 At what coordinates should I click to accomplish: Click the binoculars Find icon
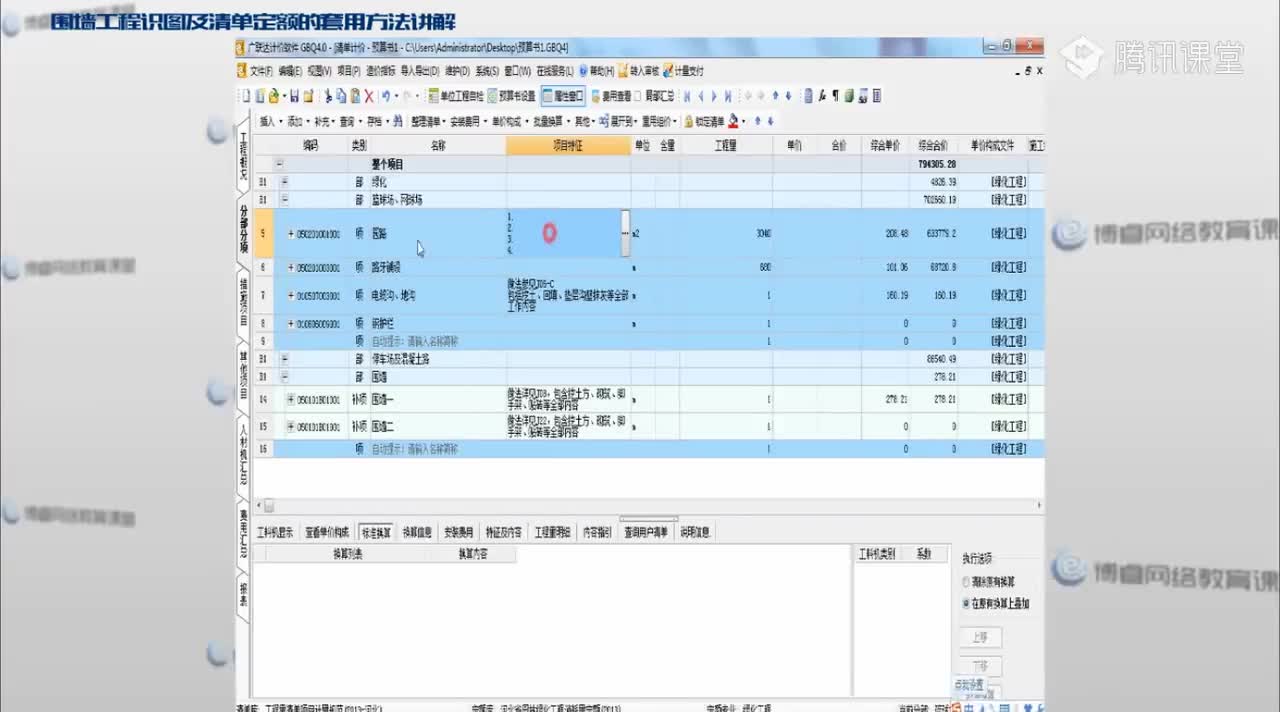pos(397,121)
